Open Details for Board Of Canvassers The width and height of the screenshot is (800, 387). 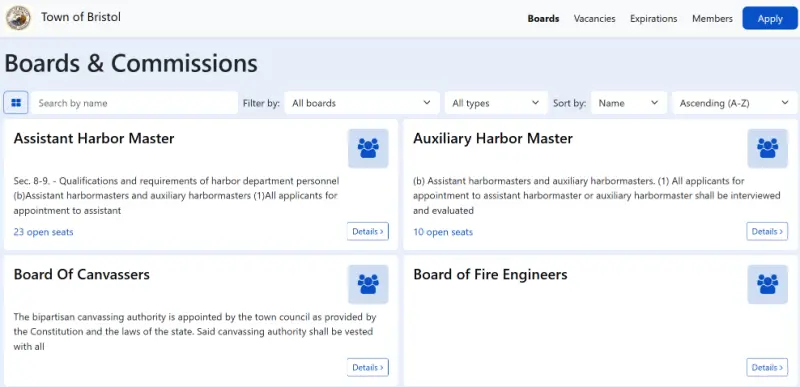(368, 368)
